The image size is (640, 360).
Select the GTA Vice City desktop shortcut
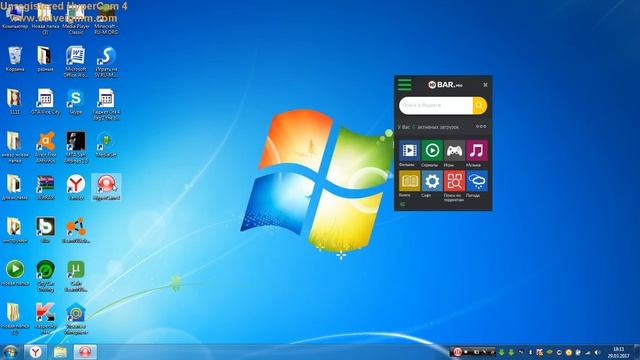(x=45, y=102)
